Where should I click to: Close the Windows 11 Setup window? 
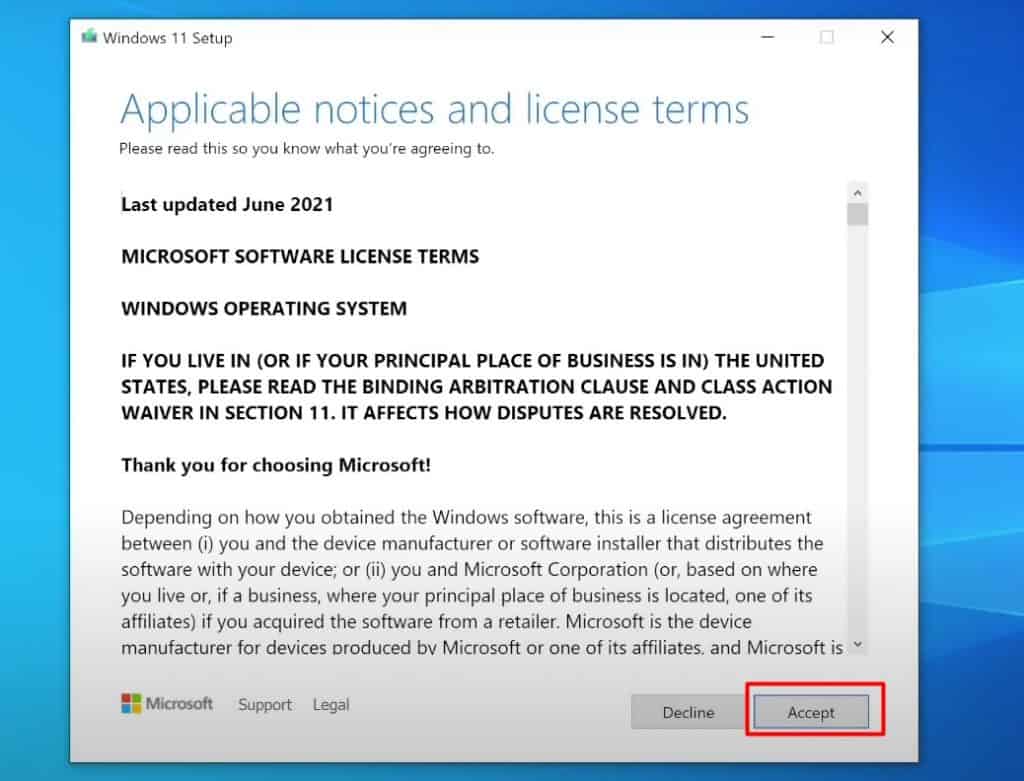click(887, 36)
